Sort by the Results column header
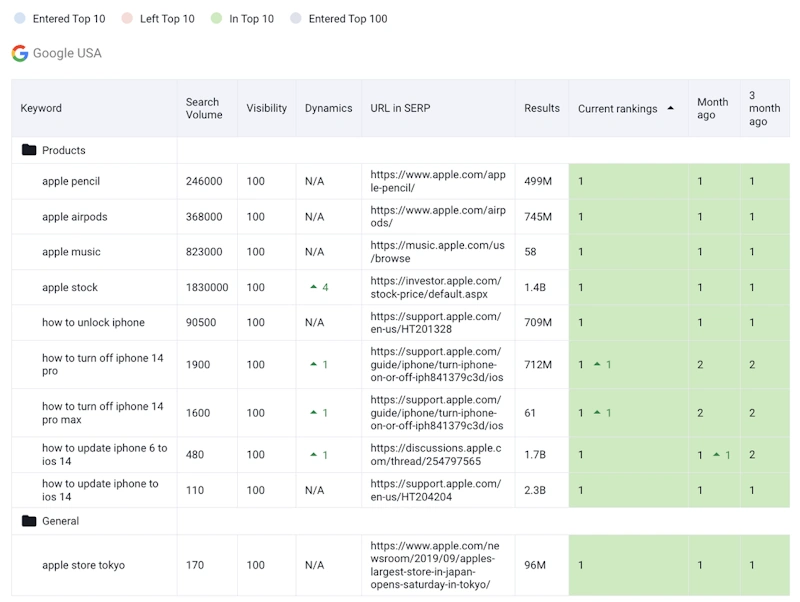The width and height of the screenshot is (800, 602). click(542, 108)
